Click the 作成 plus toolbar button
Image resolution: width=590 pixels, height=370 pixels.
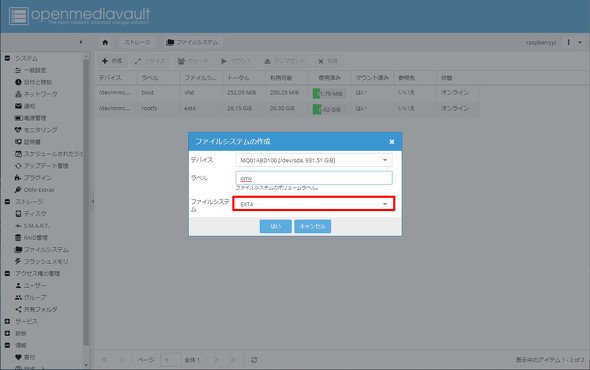click(x=112, y=61)
